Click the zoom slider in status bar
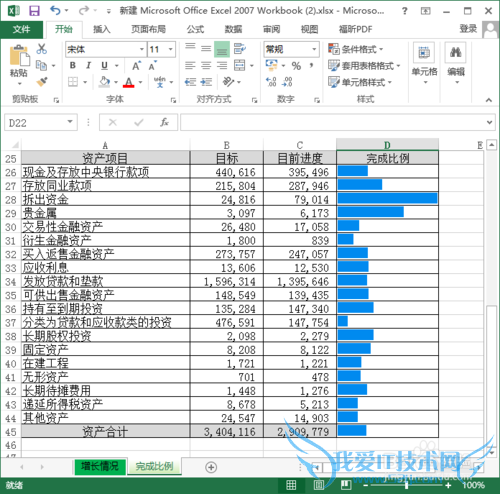The width and height of the screenshot is (500, 494). (x=406, y=485)
